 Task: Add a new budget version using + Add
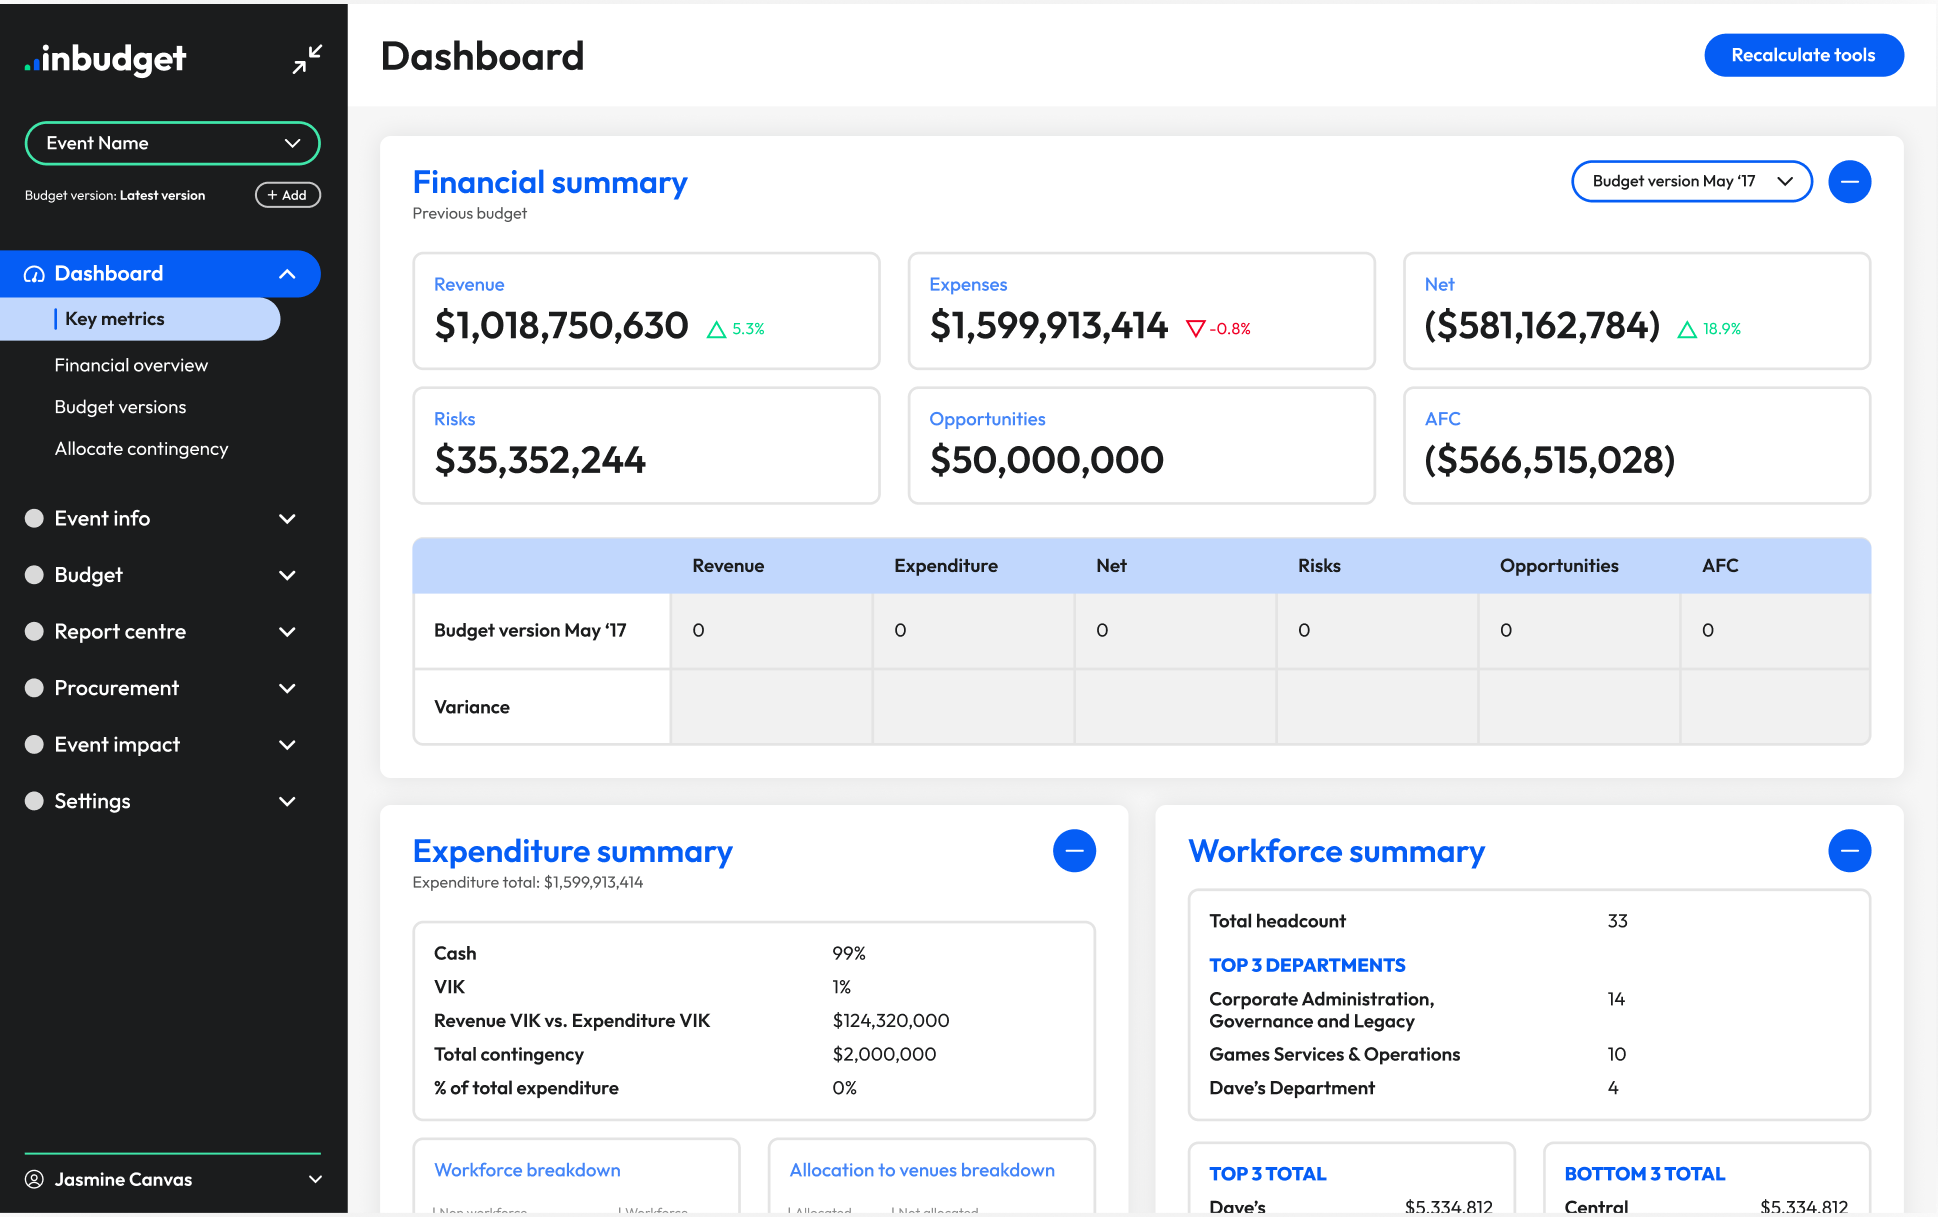[x=287, y=194]
